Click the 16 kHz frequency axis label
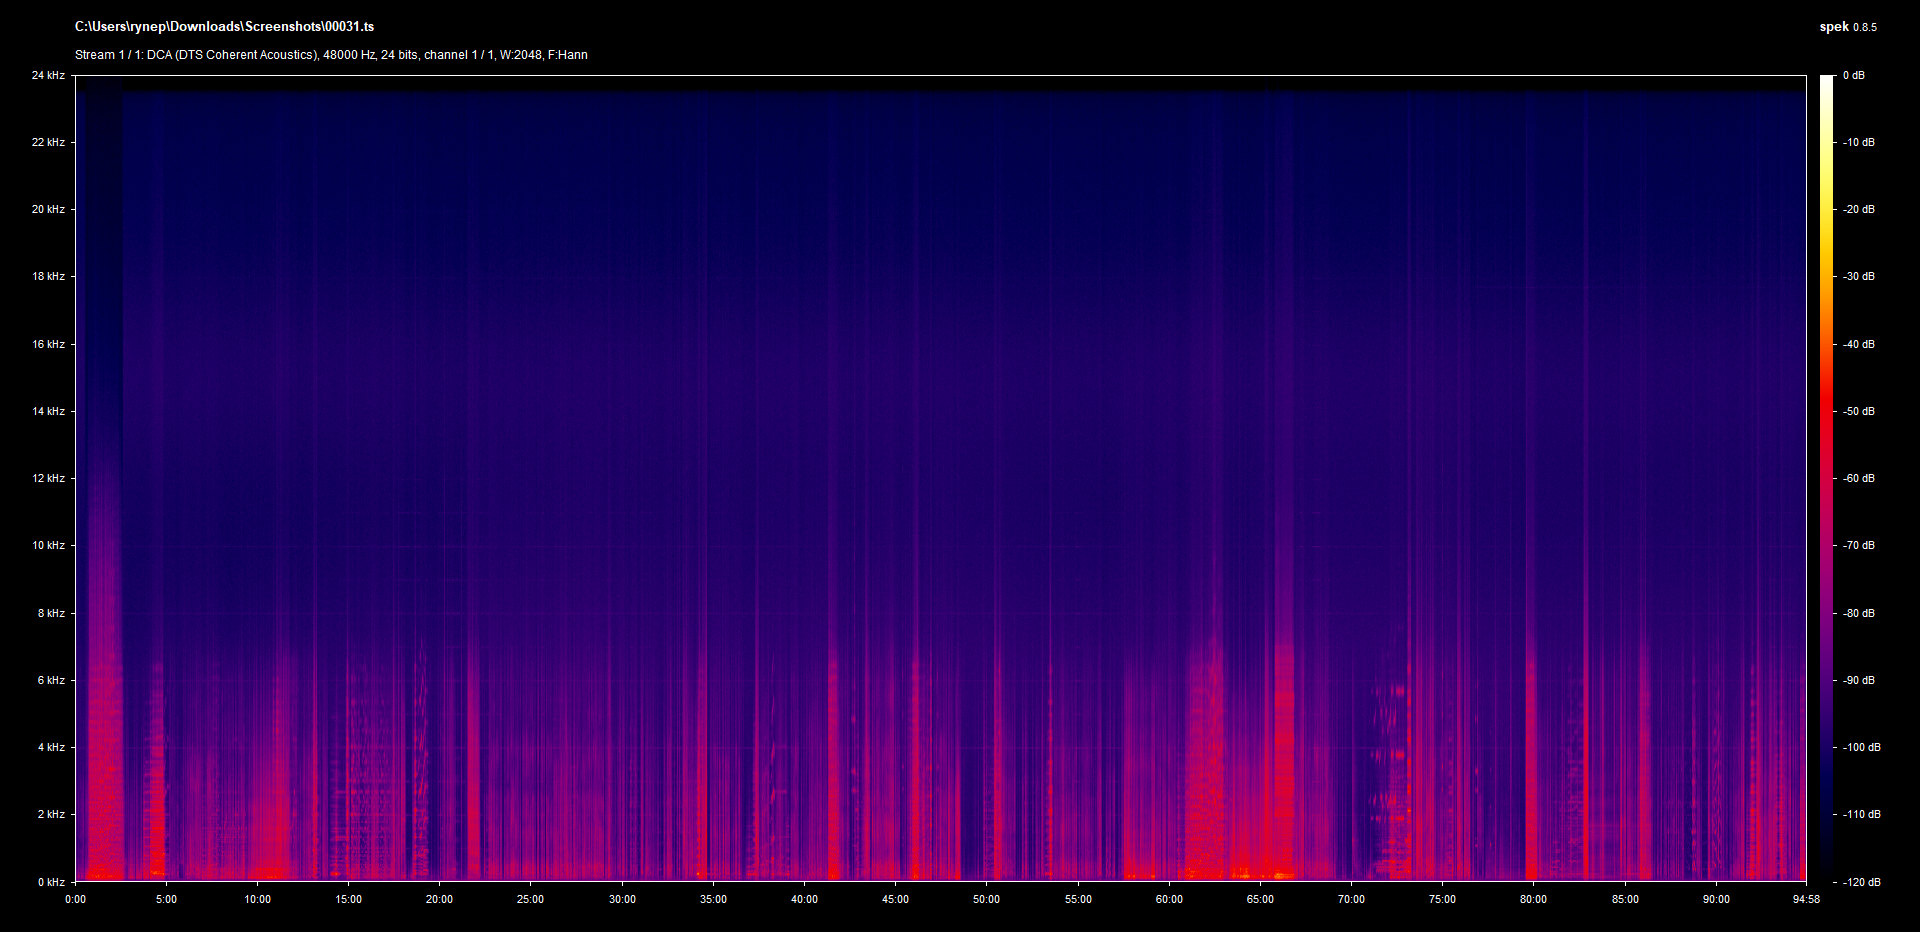 pos(48,344)
